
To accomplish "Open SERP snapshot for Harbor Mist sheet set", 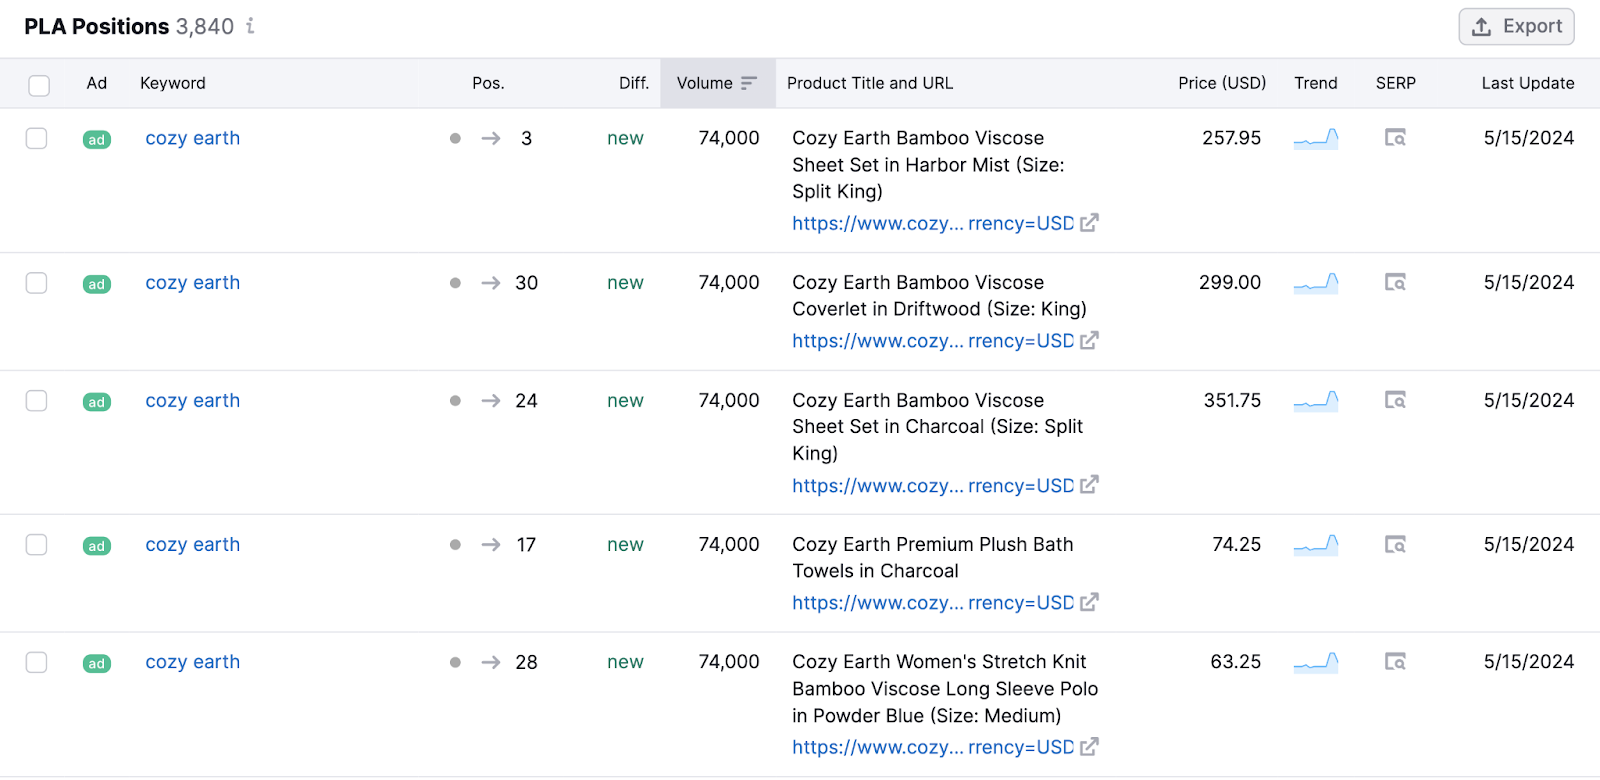I will pyautogui.click(x=1395, y=138).
